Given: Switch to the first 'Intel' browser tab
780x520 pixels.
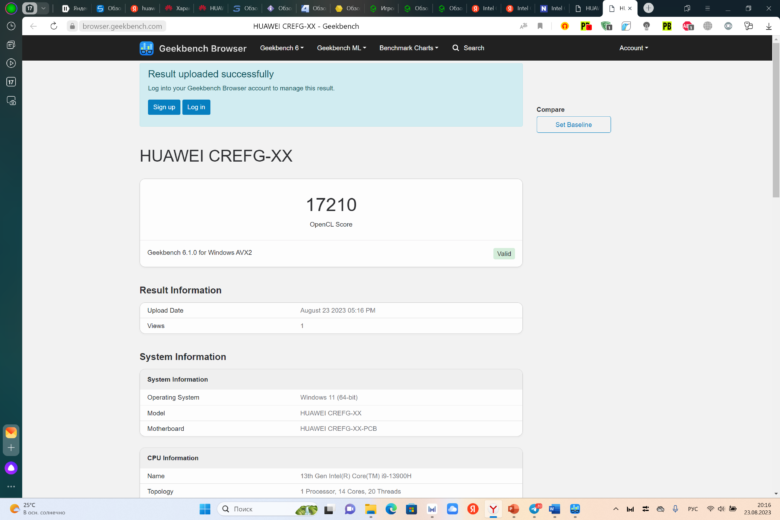Looking at the screenshot, I should 484,8.
